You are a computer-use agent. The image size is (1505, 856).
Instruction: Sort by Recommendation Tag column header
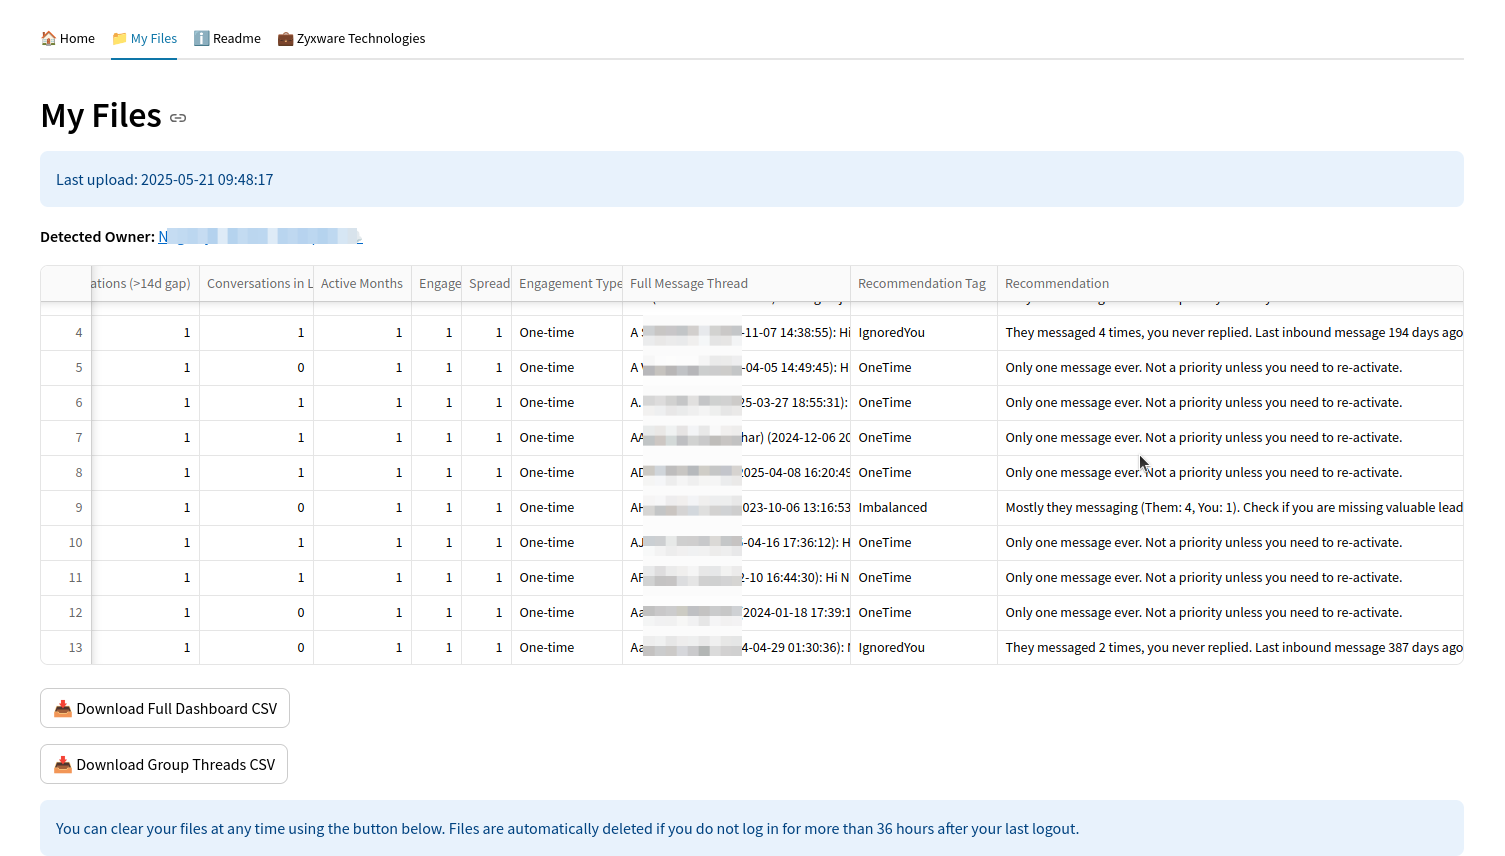coord(921,284)
